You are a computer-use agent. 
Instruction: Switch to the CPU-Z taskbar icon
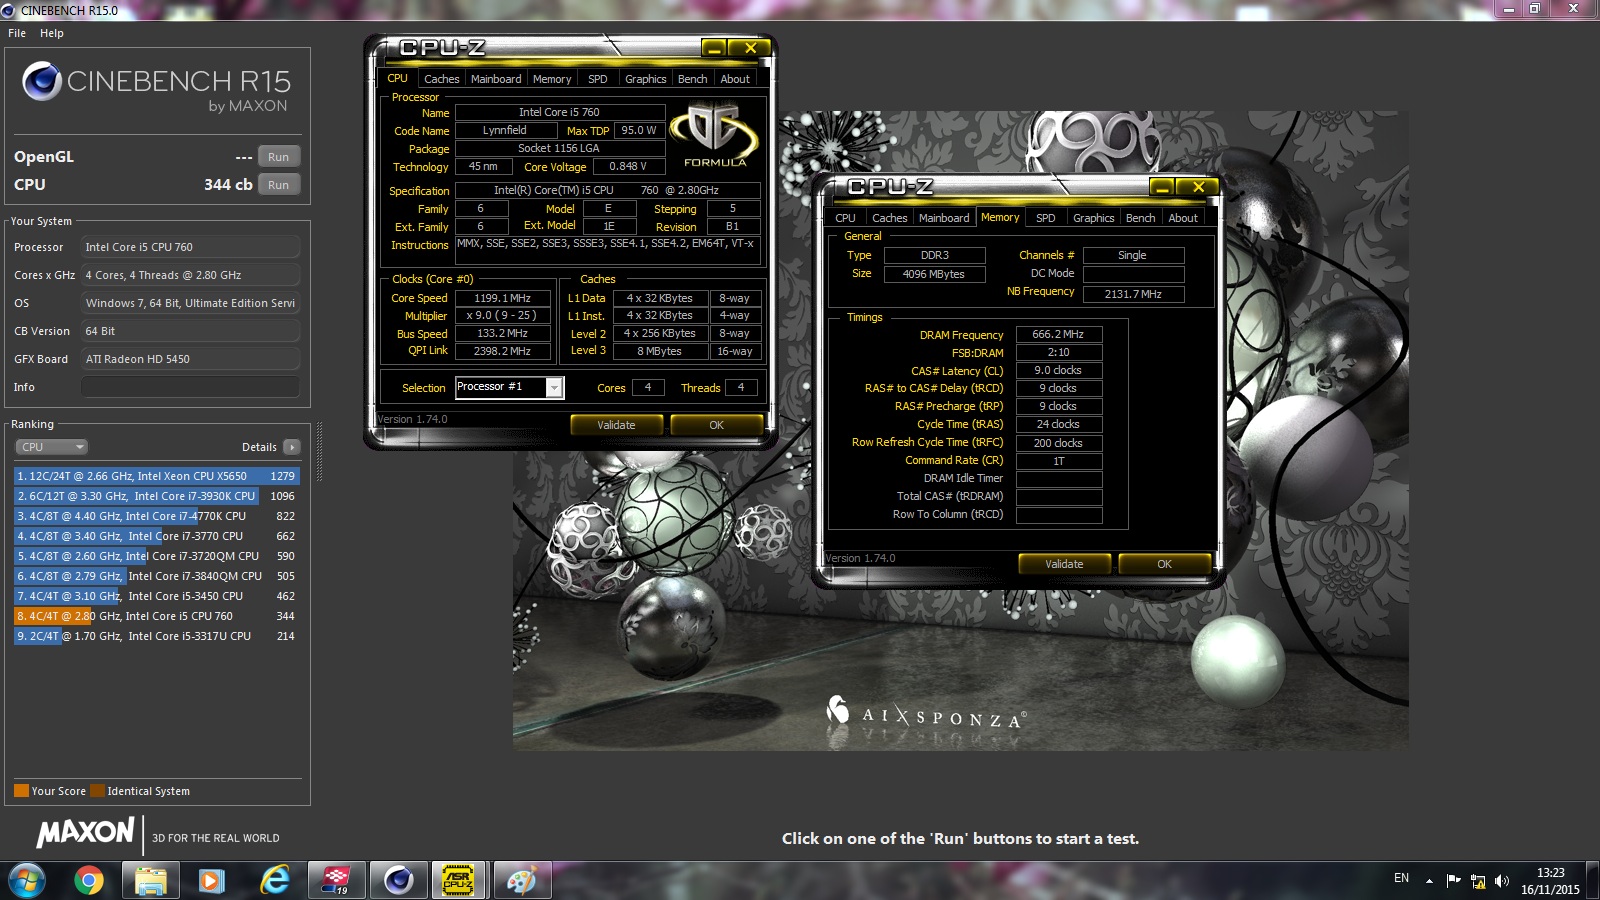(458, 880)
